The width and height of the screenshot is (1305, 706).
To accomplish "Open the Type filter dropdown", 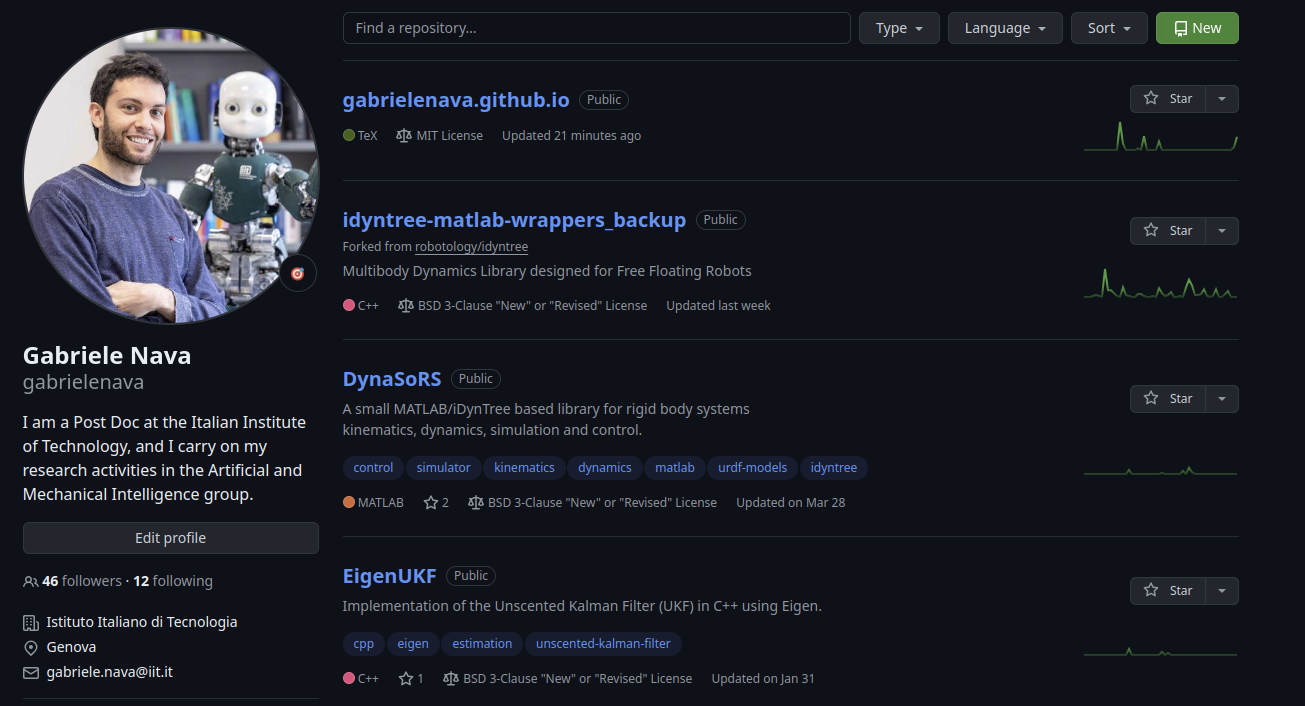I will point(898,28).
